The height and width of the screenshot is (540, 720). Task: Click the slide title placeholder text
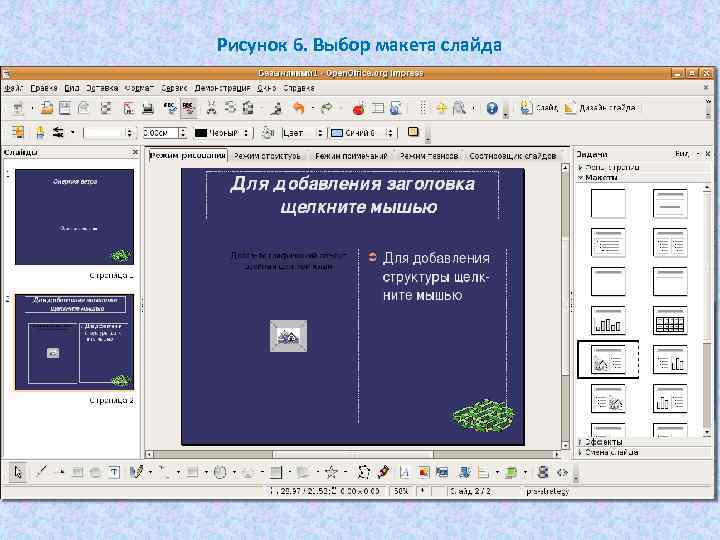tap(353, 195)
